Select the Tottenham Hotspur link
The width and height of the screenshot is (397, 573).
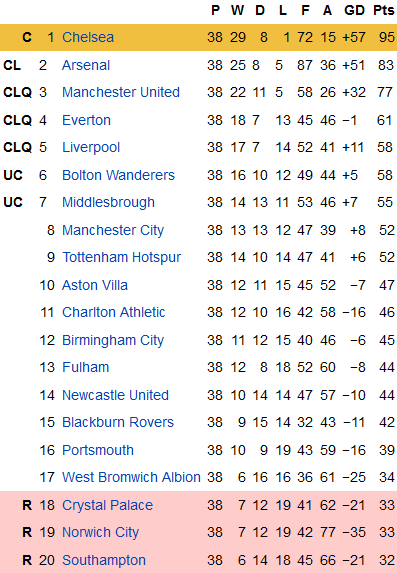click(x=121, y=258)
